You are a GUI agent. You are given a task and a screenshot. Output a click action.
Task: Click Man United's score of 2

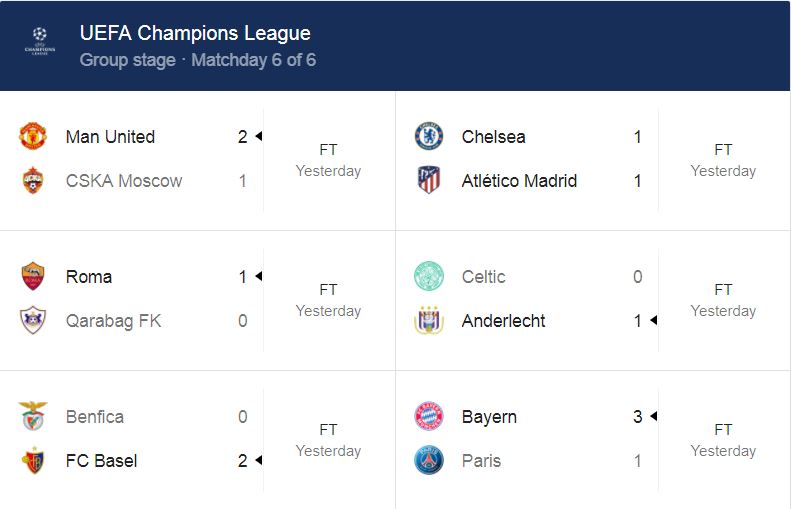click(x=242, y=137)
